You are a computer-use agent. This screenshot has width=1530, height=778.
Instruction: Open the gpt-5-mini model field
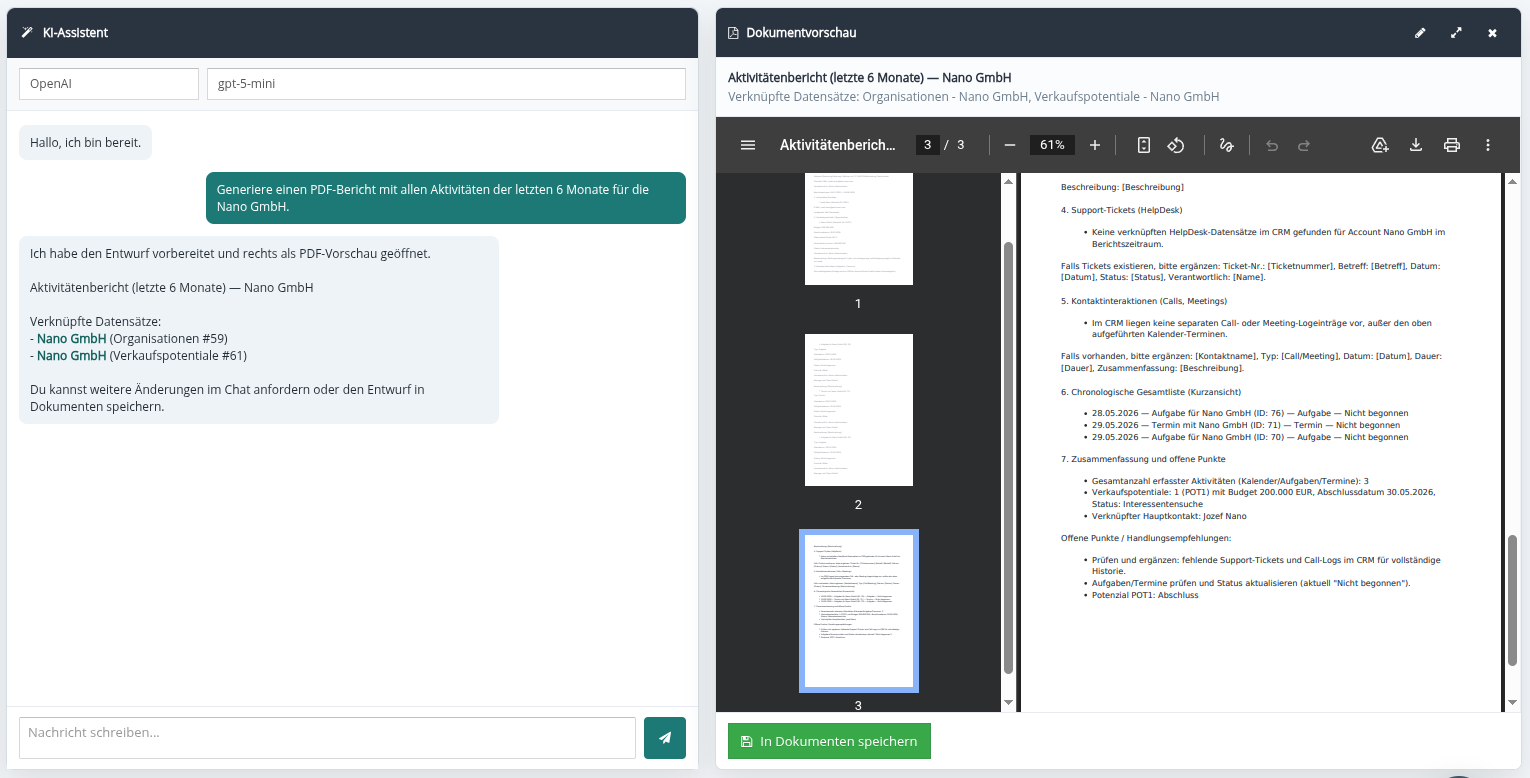(x=446, y=84)
